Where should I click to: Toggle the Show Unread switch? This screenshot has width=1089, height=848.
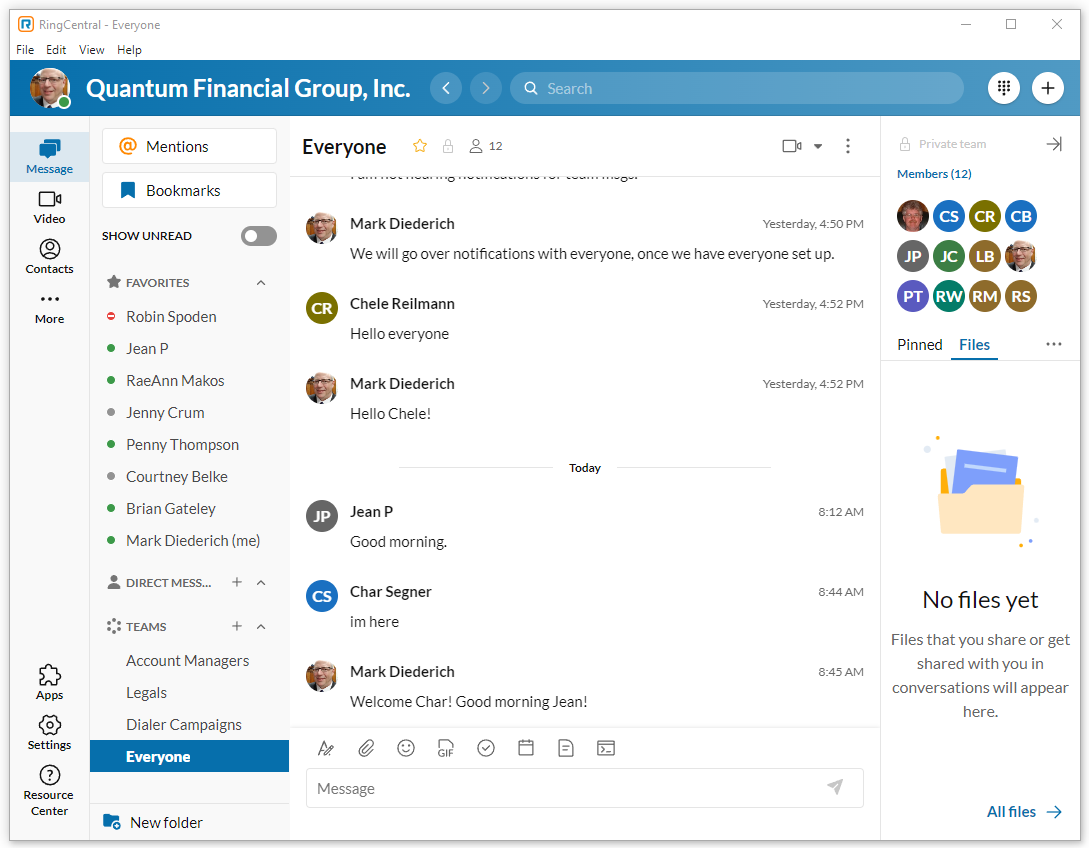click(258, 236)
